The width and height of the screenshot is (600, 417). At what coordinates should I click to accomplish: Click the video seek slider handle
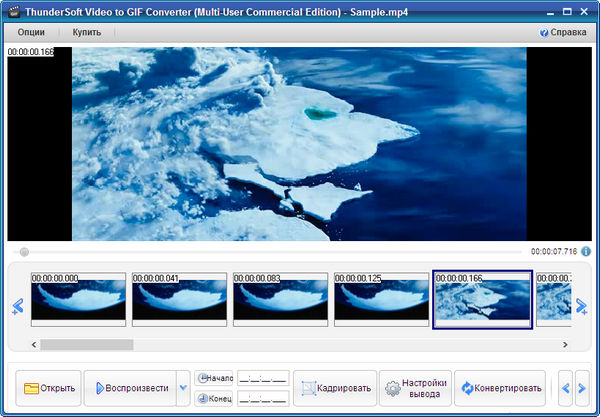24,252
